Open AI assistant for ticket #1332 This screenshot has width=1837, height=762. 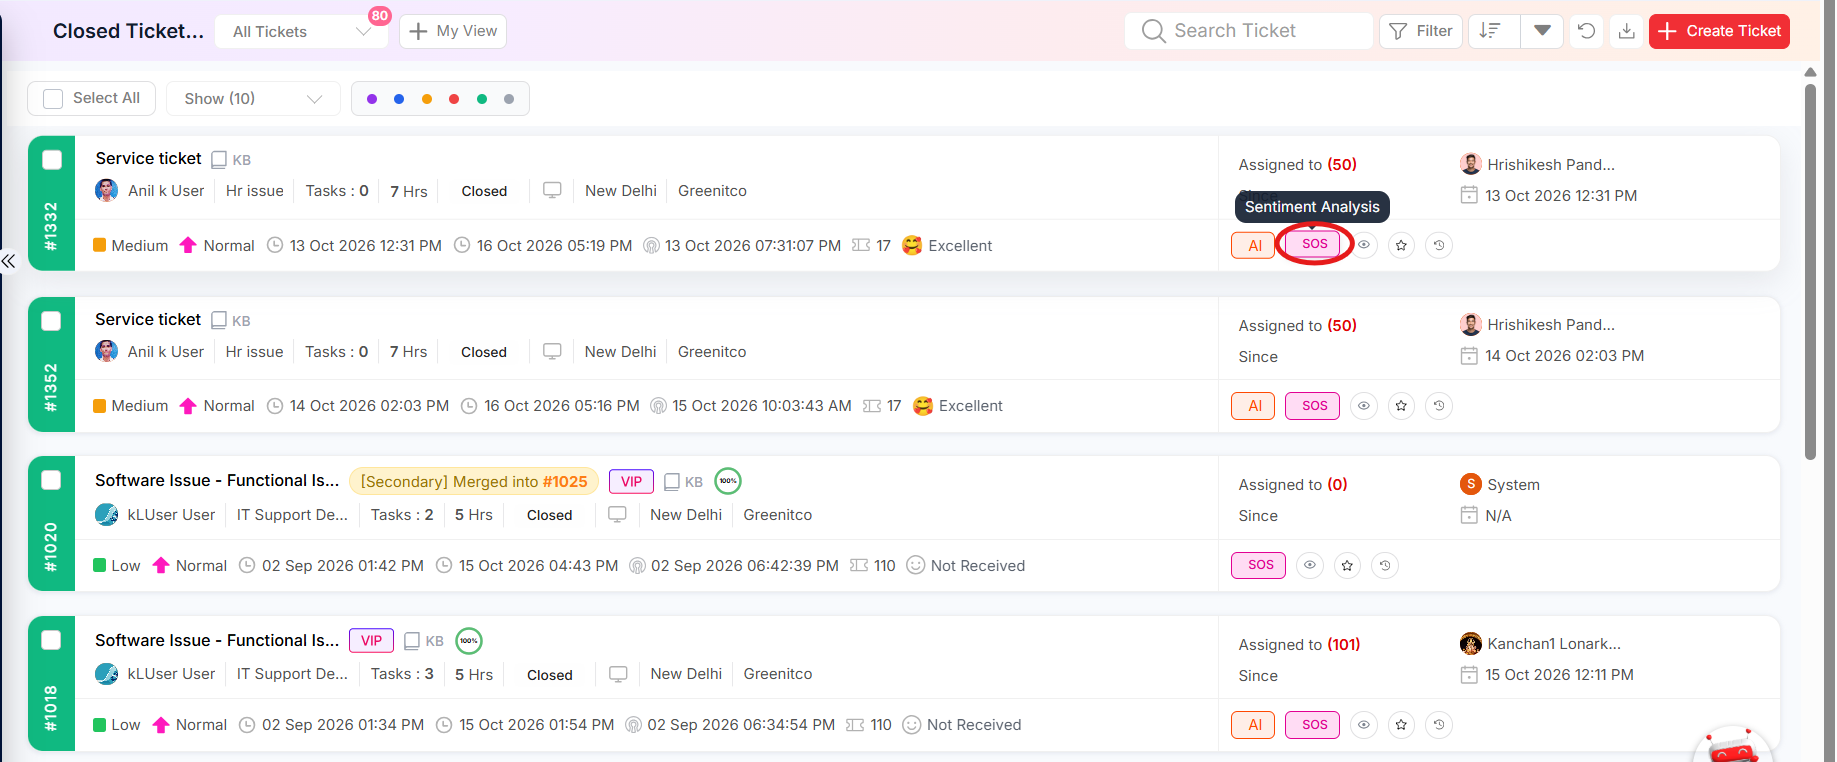1254,246
